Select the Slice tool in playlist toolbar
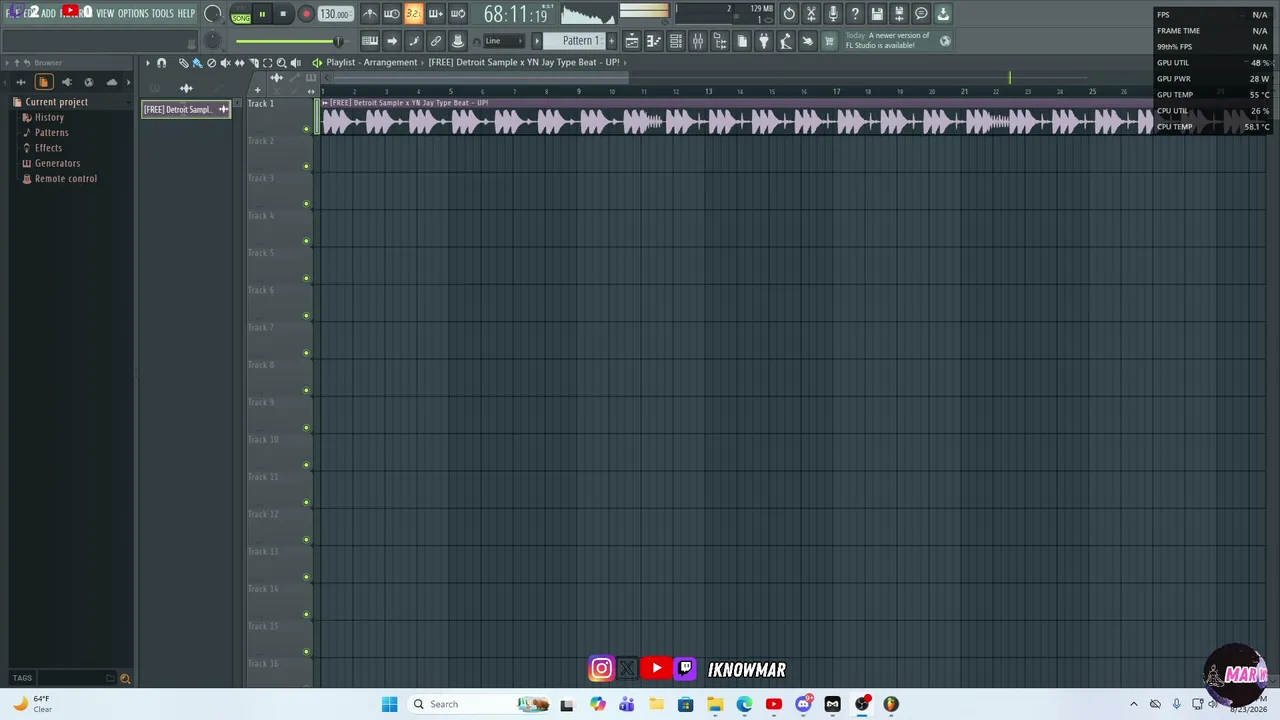Screen dimensions: 1280x720 253,63
